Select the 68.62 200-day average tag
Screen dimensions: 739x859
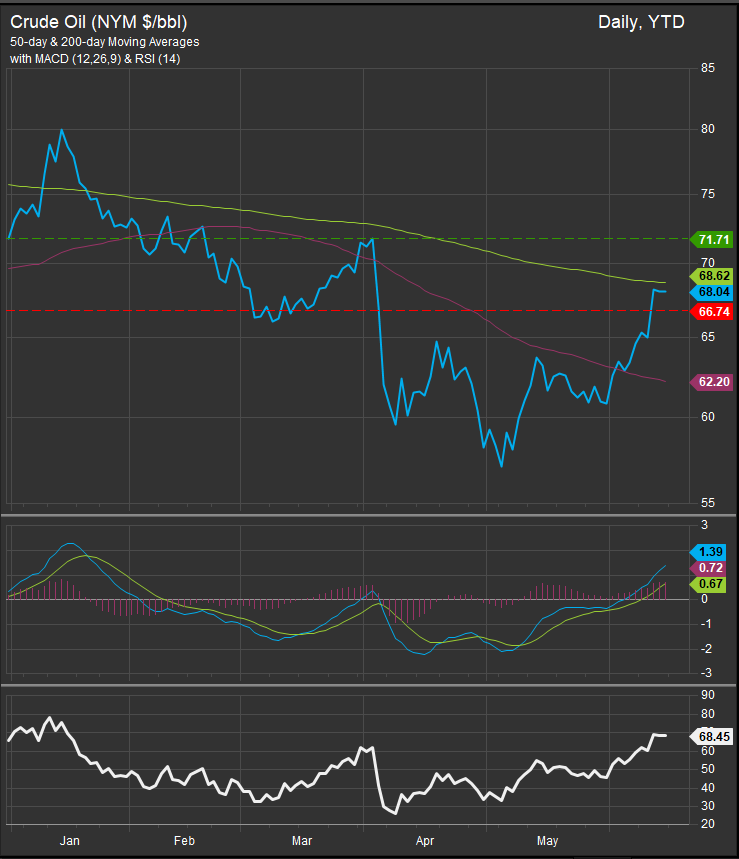click(712, 275)
